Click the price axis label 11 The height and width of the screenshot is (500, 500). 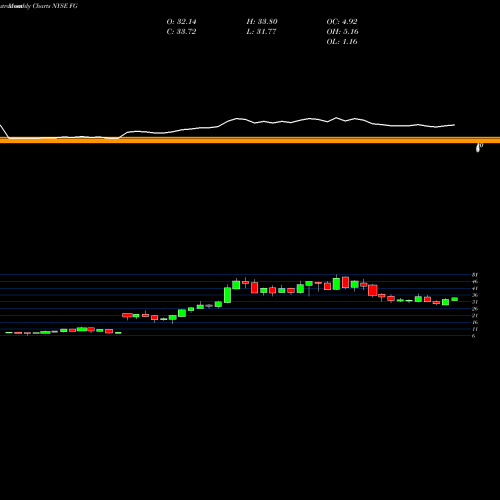click(475, 329)
